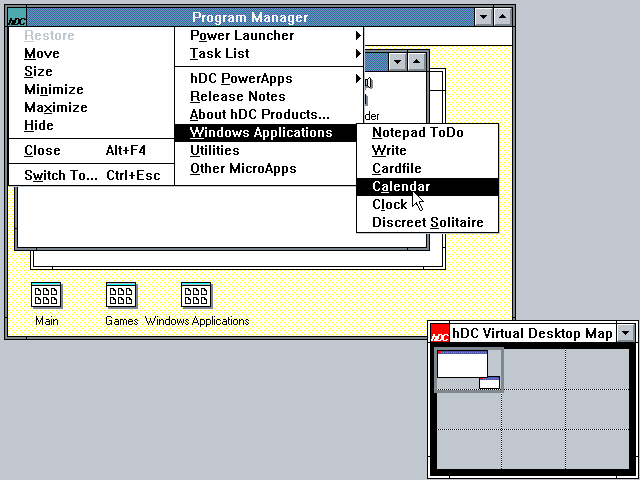Open Other MicroApps menu entry

(x=266, y=168)
